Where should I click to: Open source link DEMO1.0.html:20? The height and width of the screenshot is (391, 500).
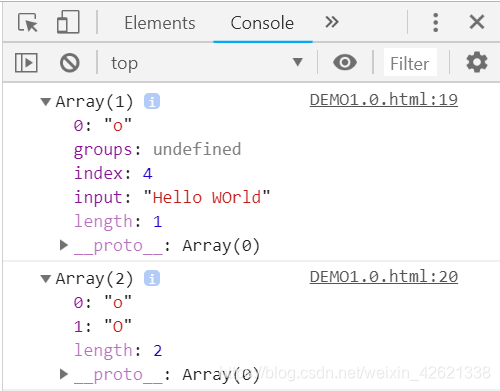384,277
